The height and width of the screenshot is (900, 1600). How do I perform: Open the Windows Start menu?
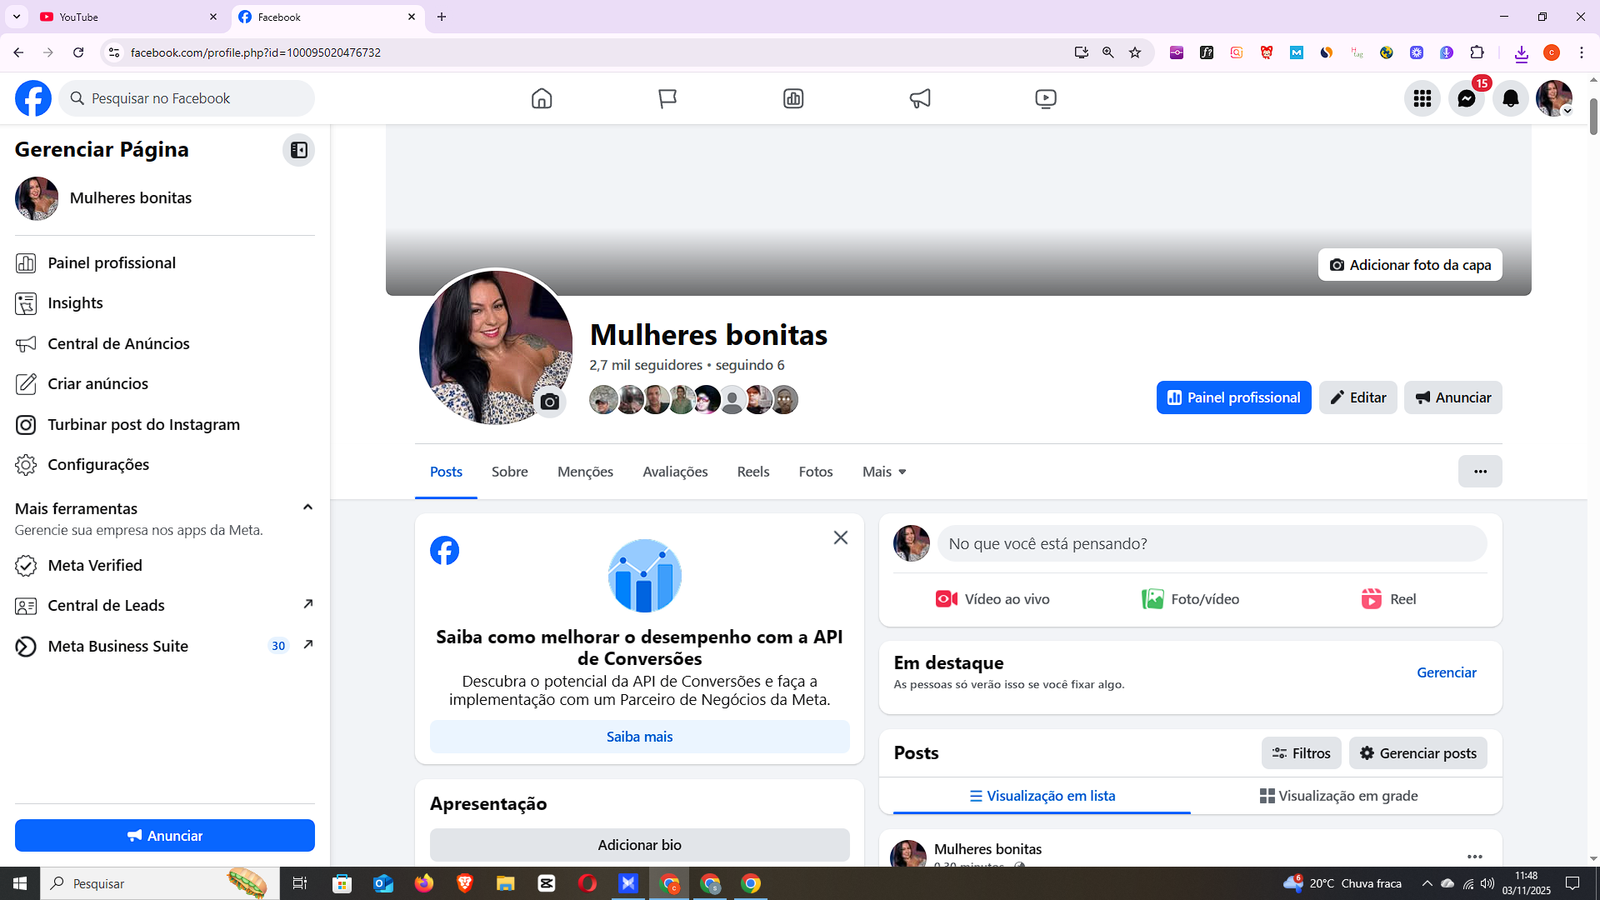tap(20, 883)
